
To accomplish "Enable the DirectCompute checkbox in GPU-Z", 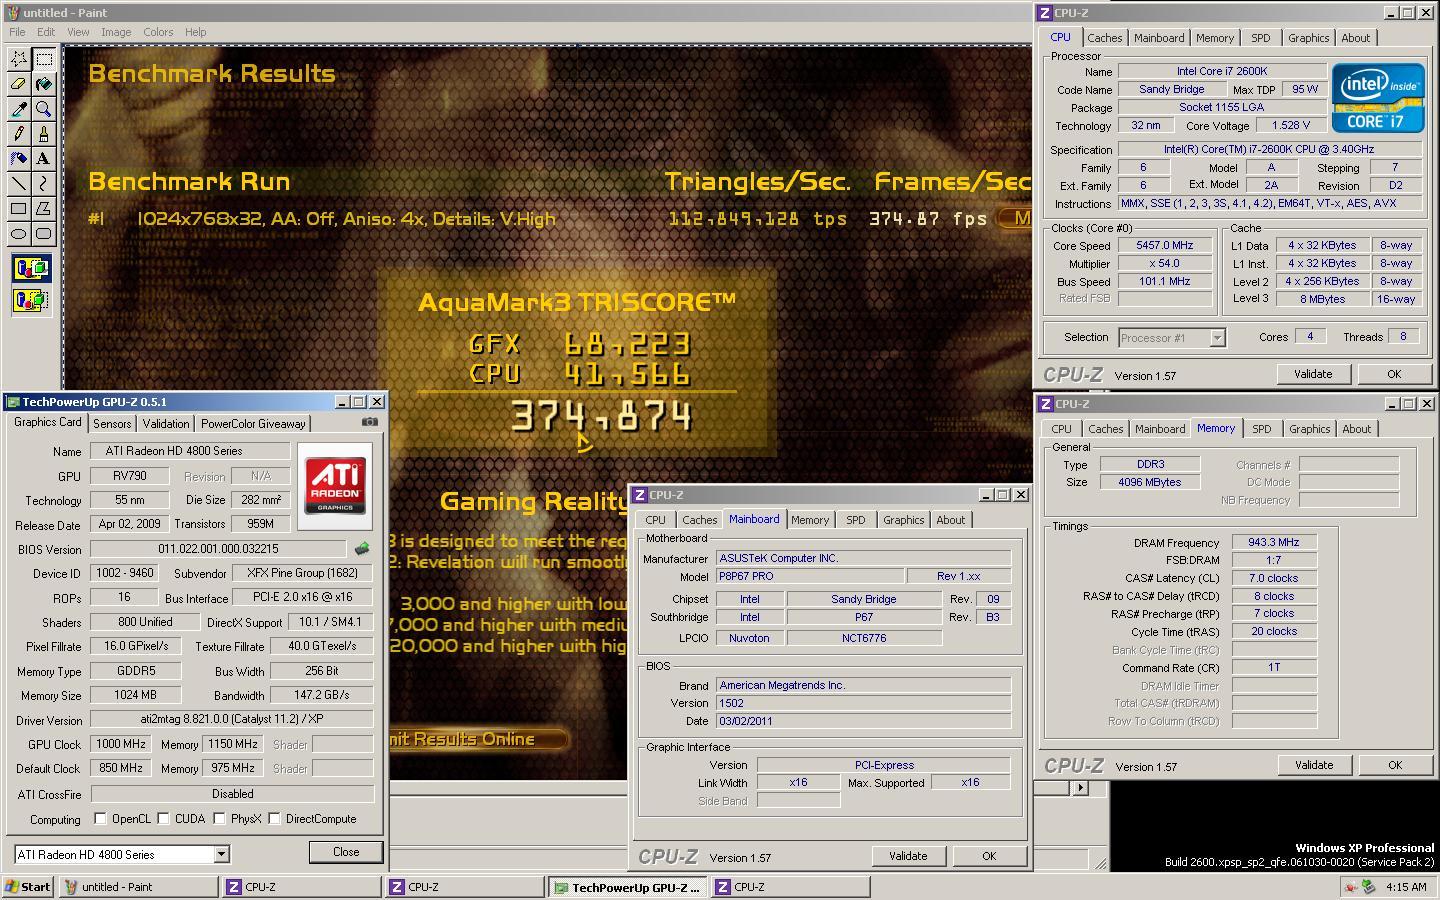I will [x=274, y=819].
